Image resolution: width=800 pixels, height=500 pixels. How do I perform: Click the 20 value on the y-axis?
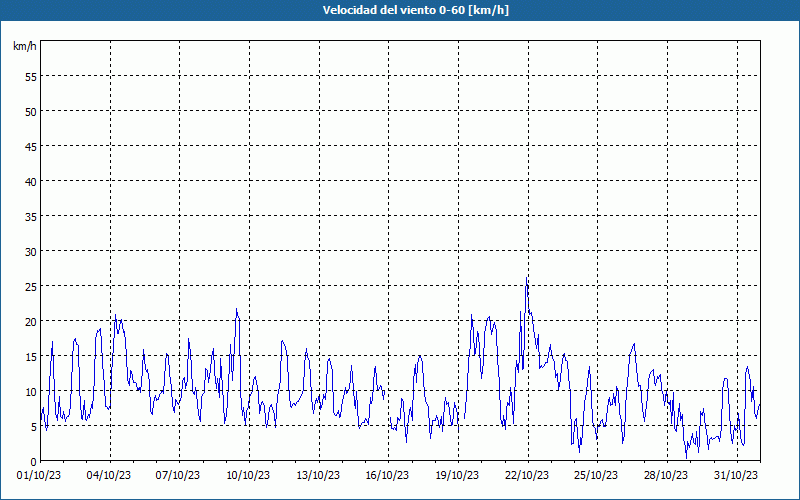(31, 321)
